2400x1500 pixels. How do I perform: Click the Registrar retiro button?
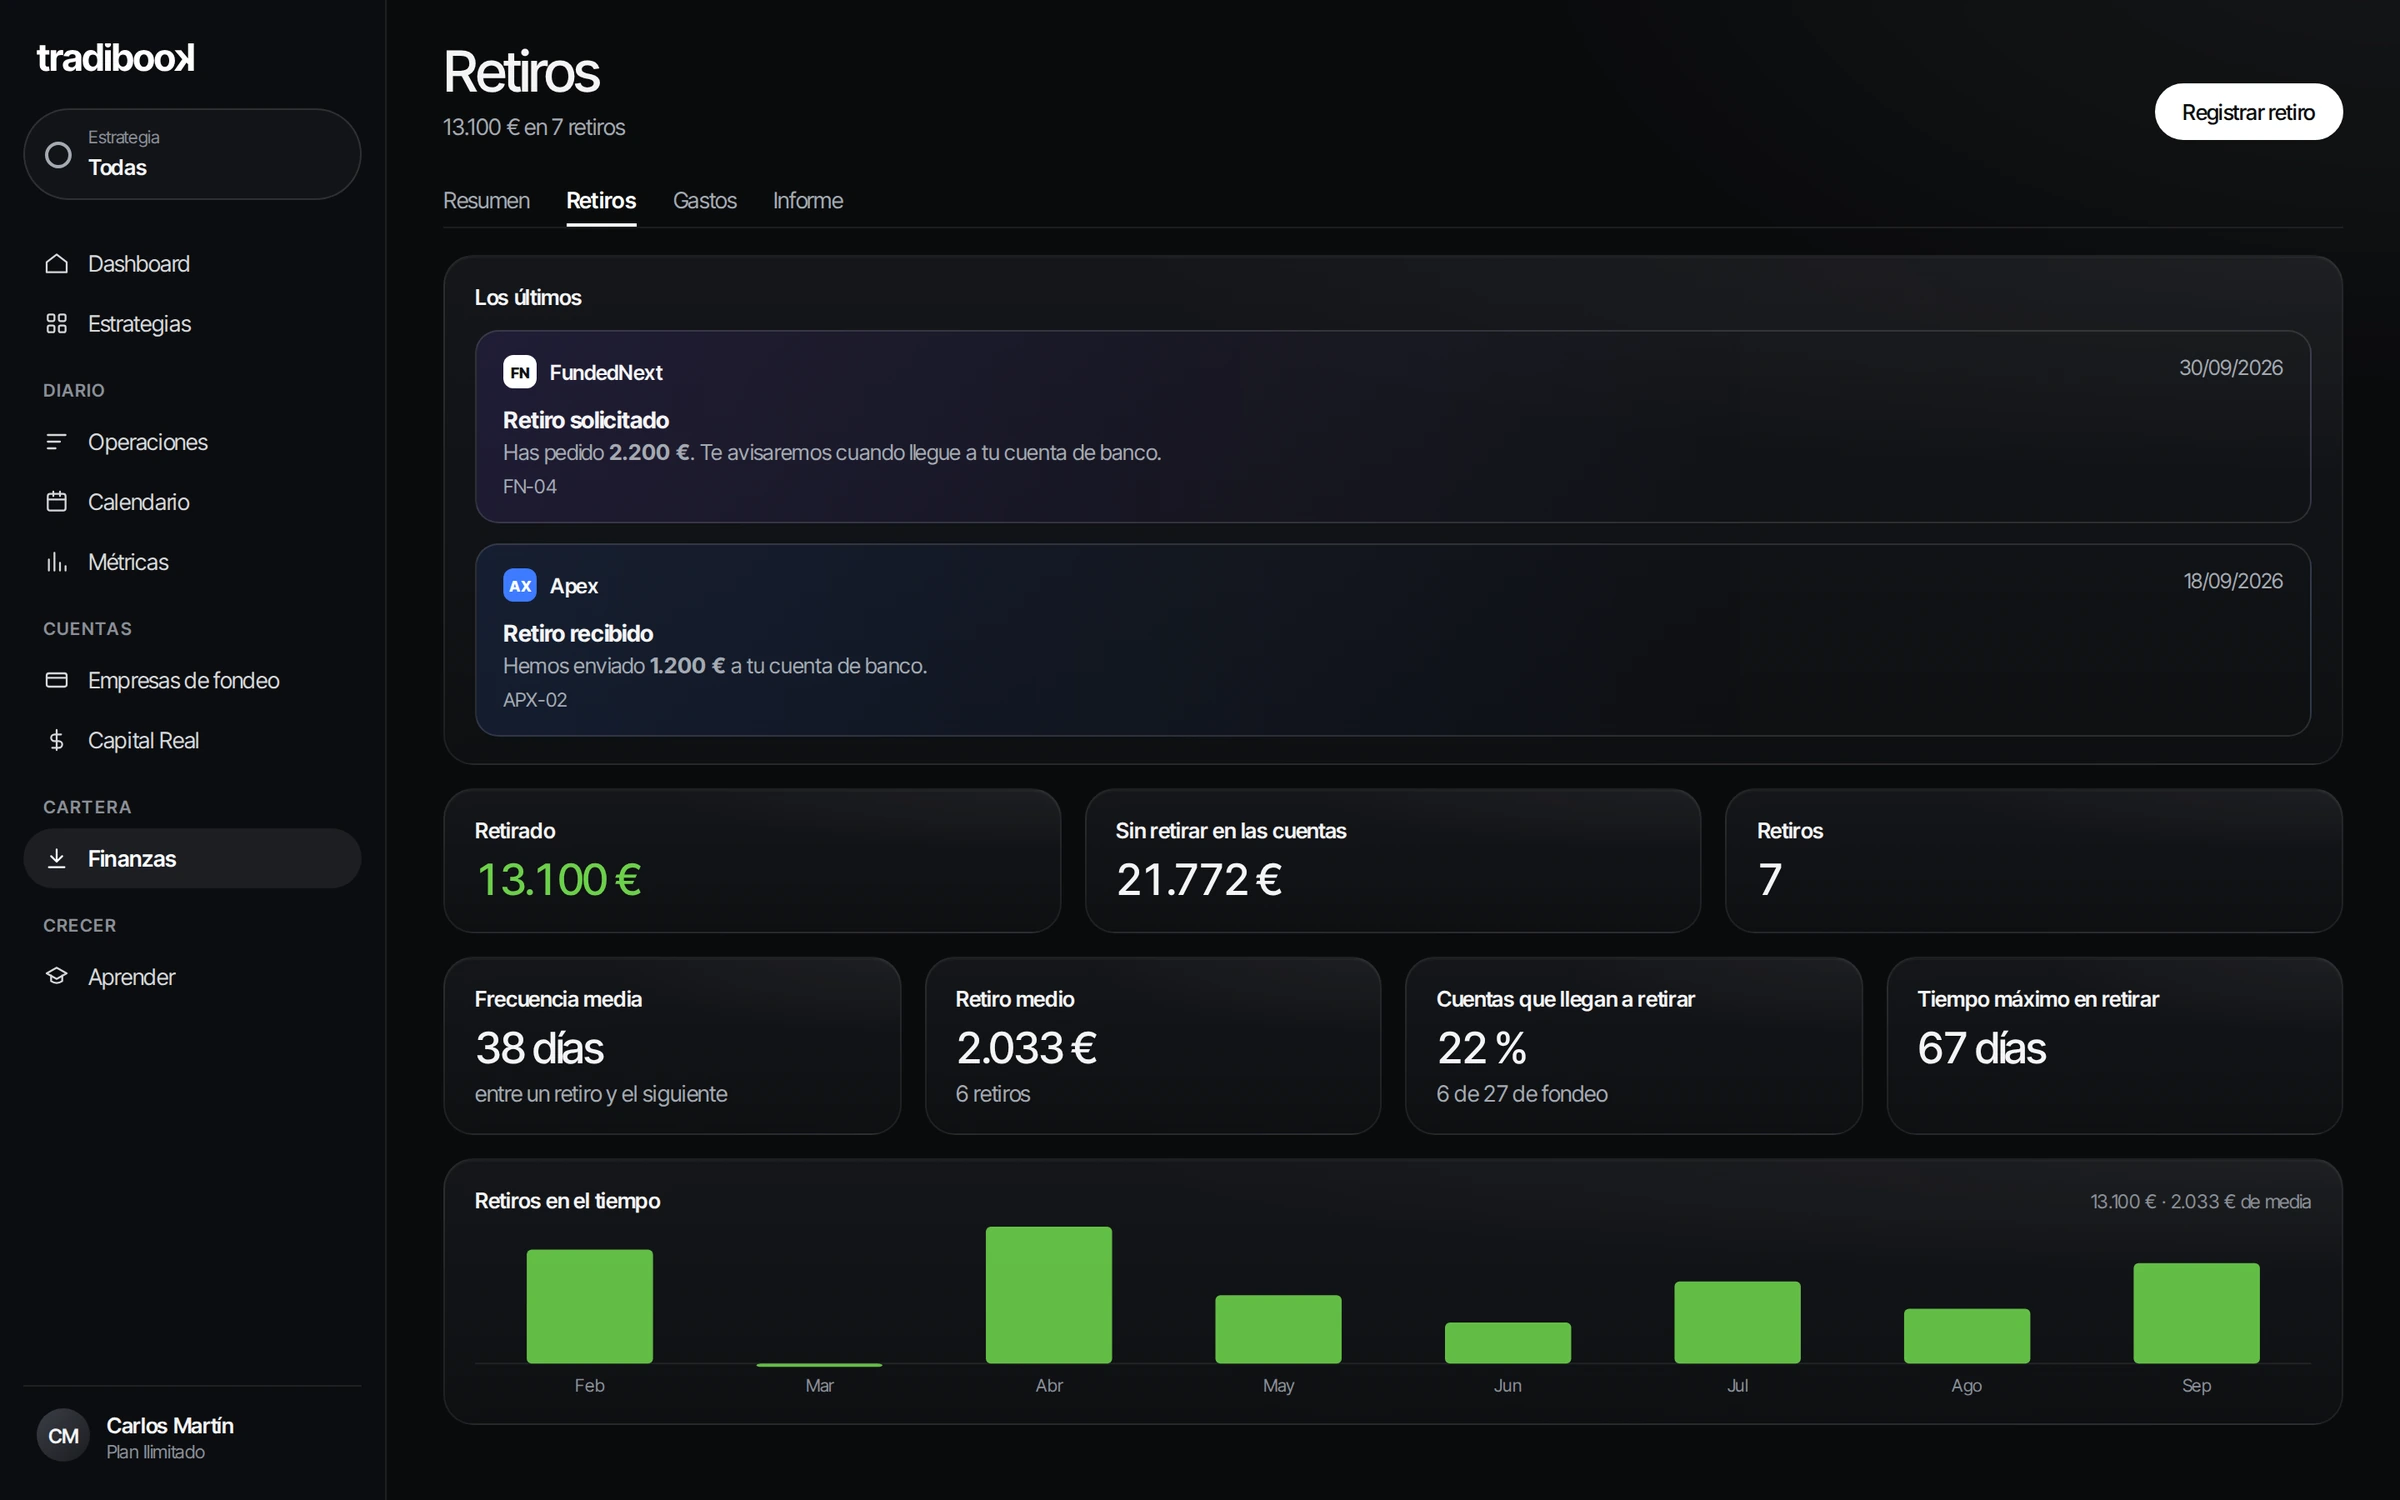[x=2248, y=112]
